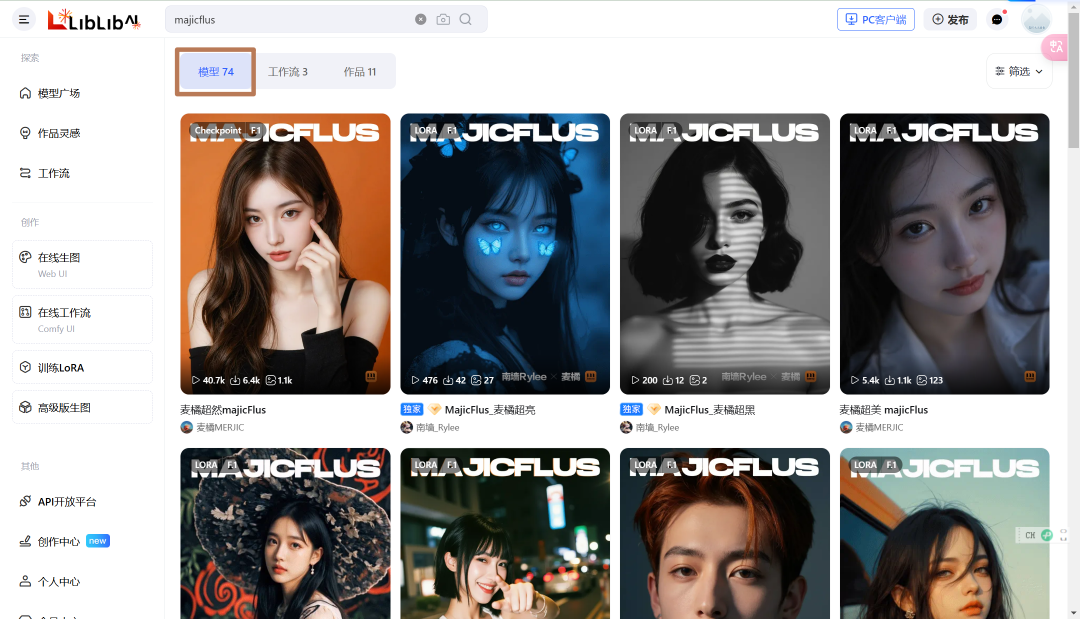Open the navigation hamburger menu
The image size is (1080, 619).
[x=23, y=19]
